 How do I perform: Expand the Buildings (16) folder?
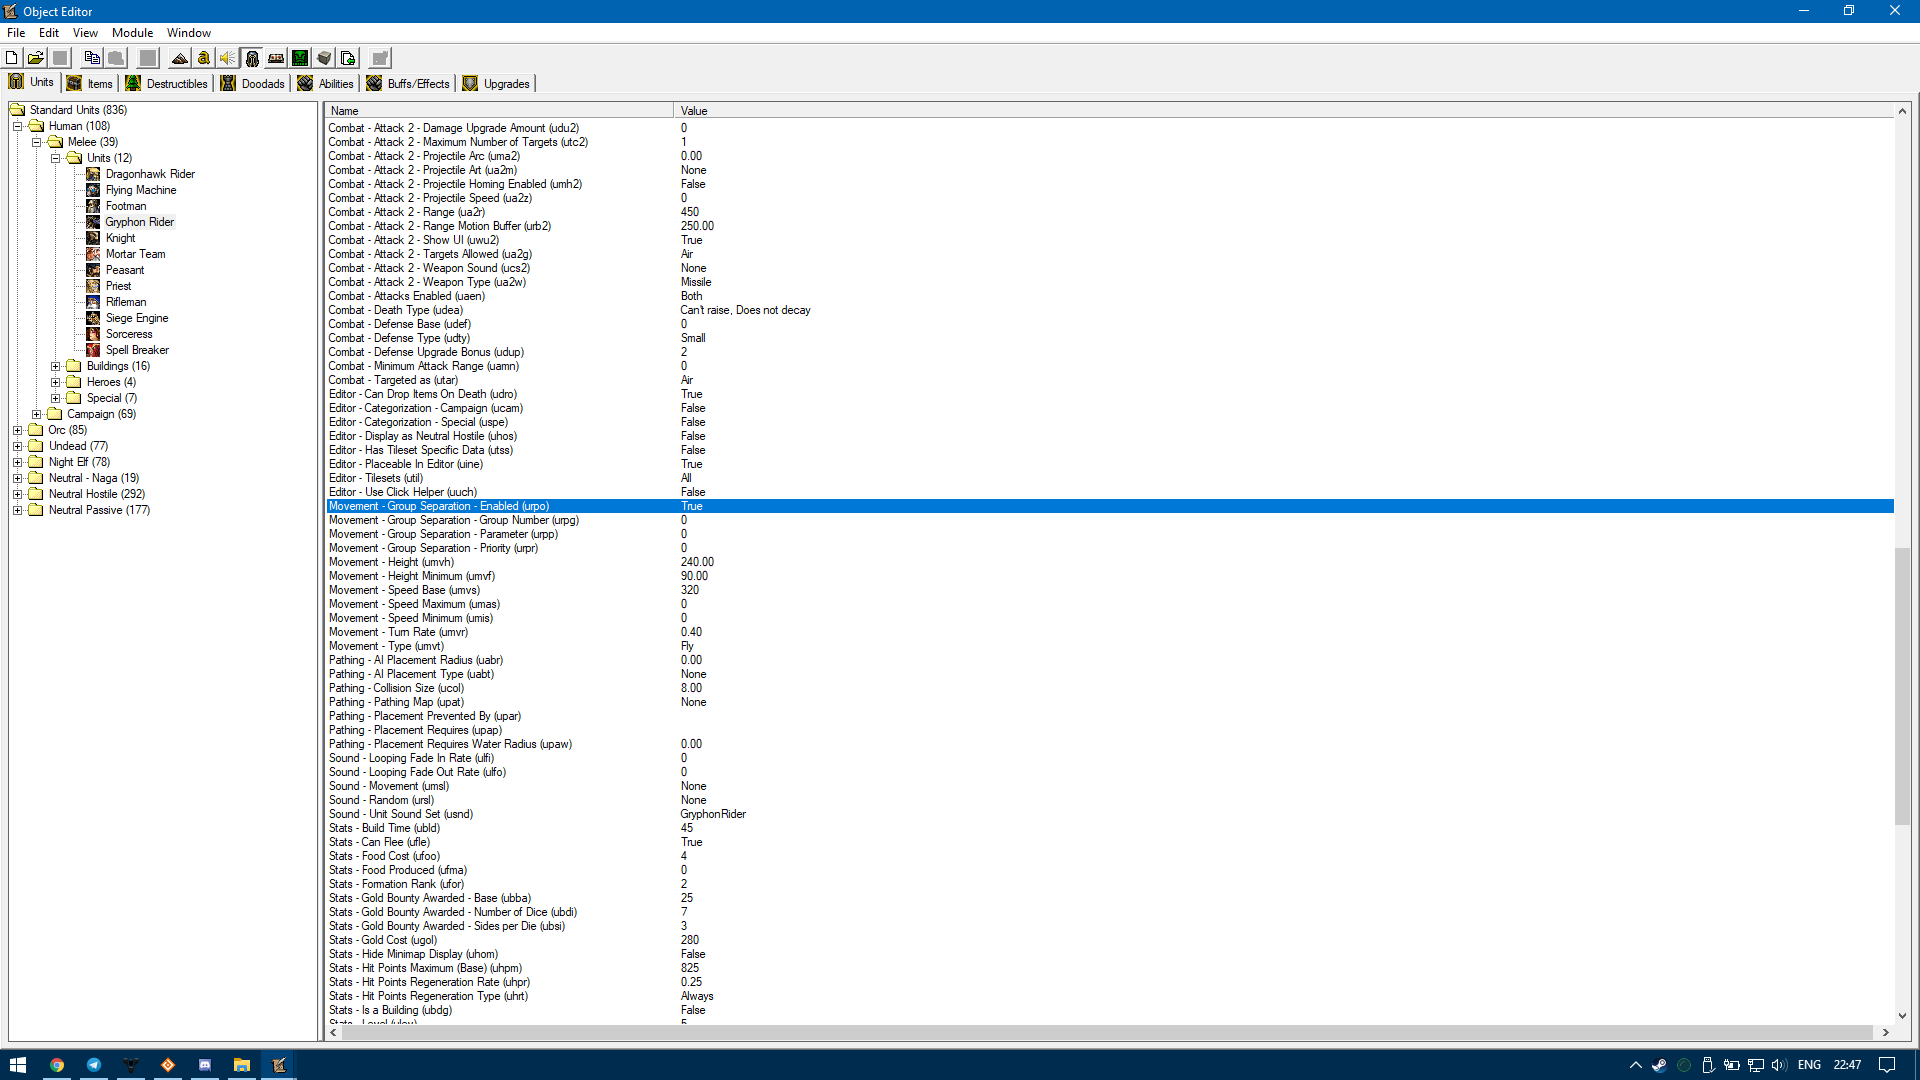(56, 366)
